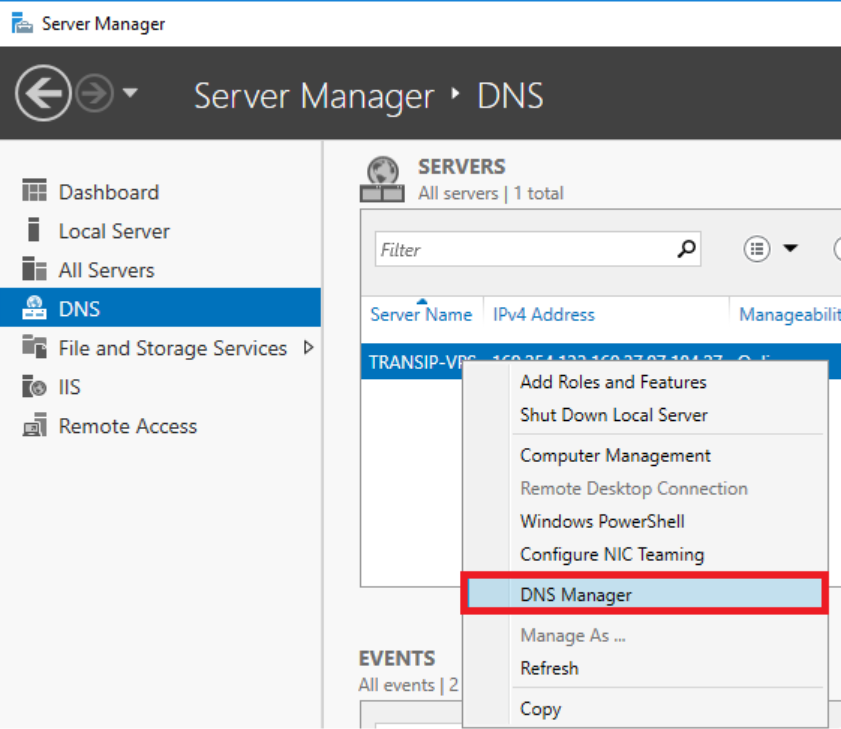Open the navigation history dropdown arrow
841x729 pixels.
(x=131, y=94)
